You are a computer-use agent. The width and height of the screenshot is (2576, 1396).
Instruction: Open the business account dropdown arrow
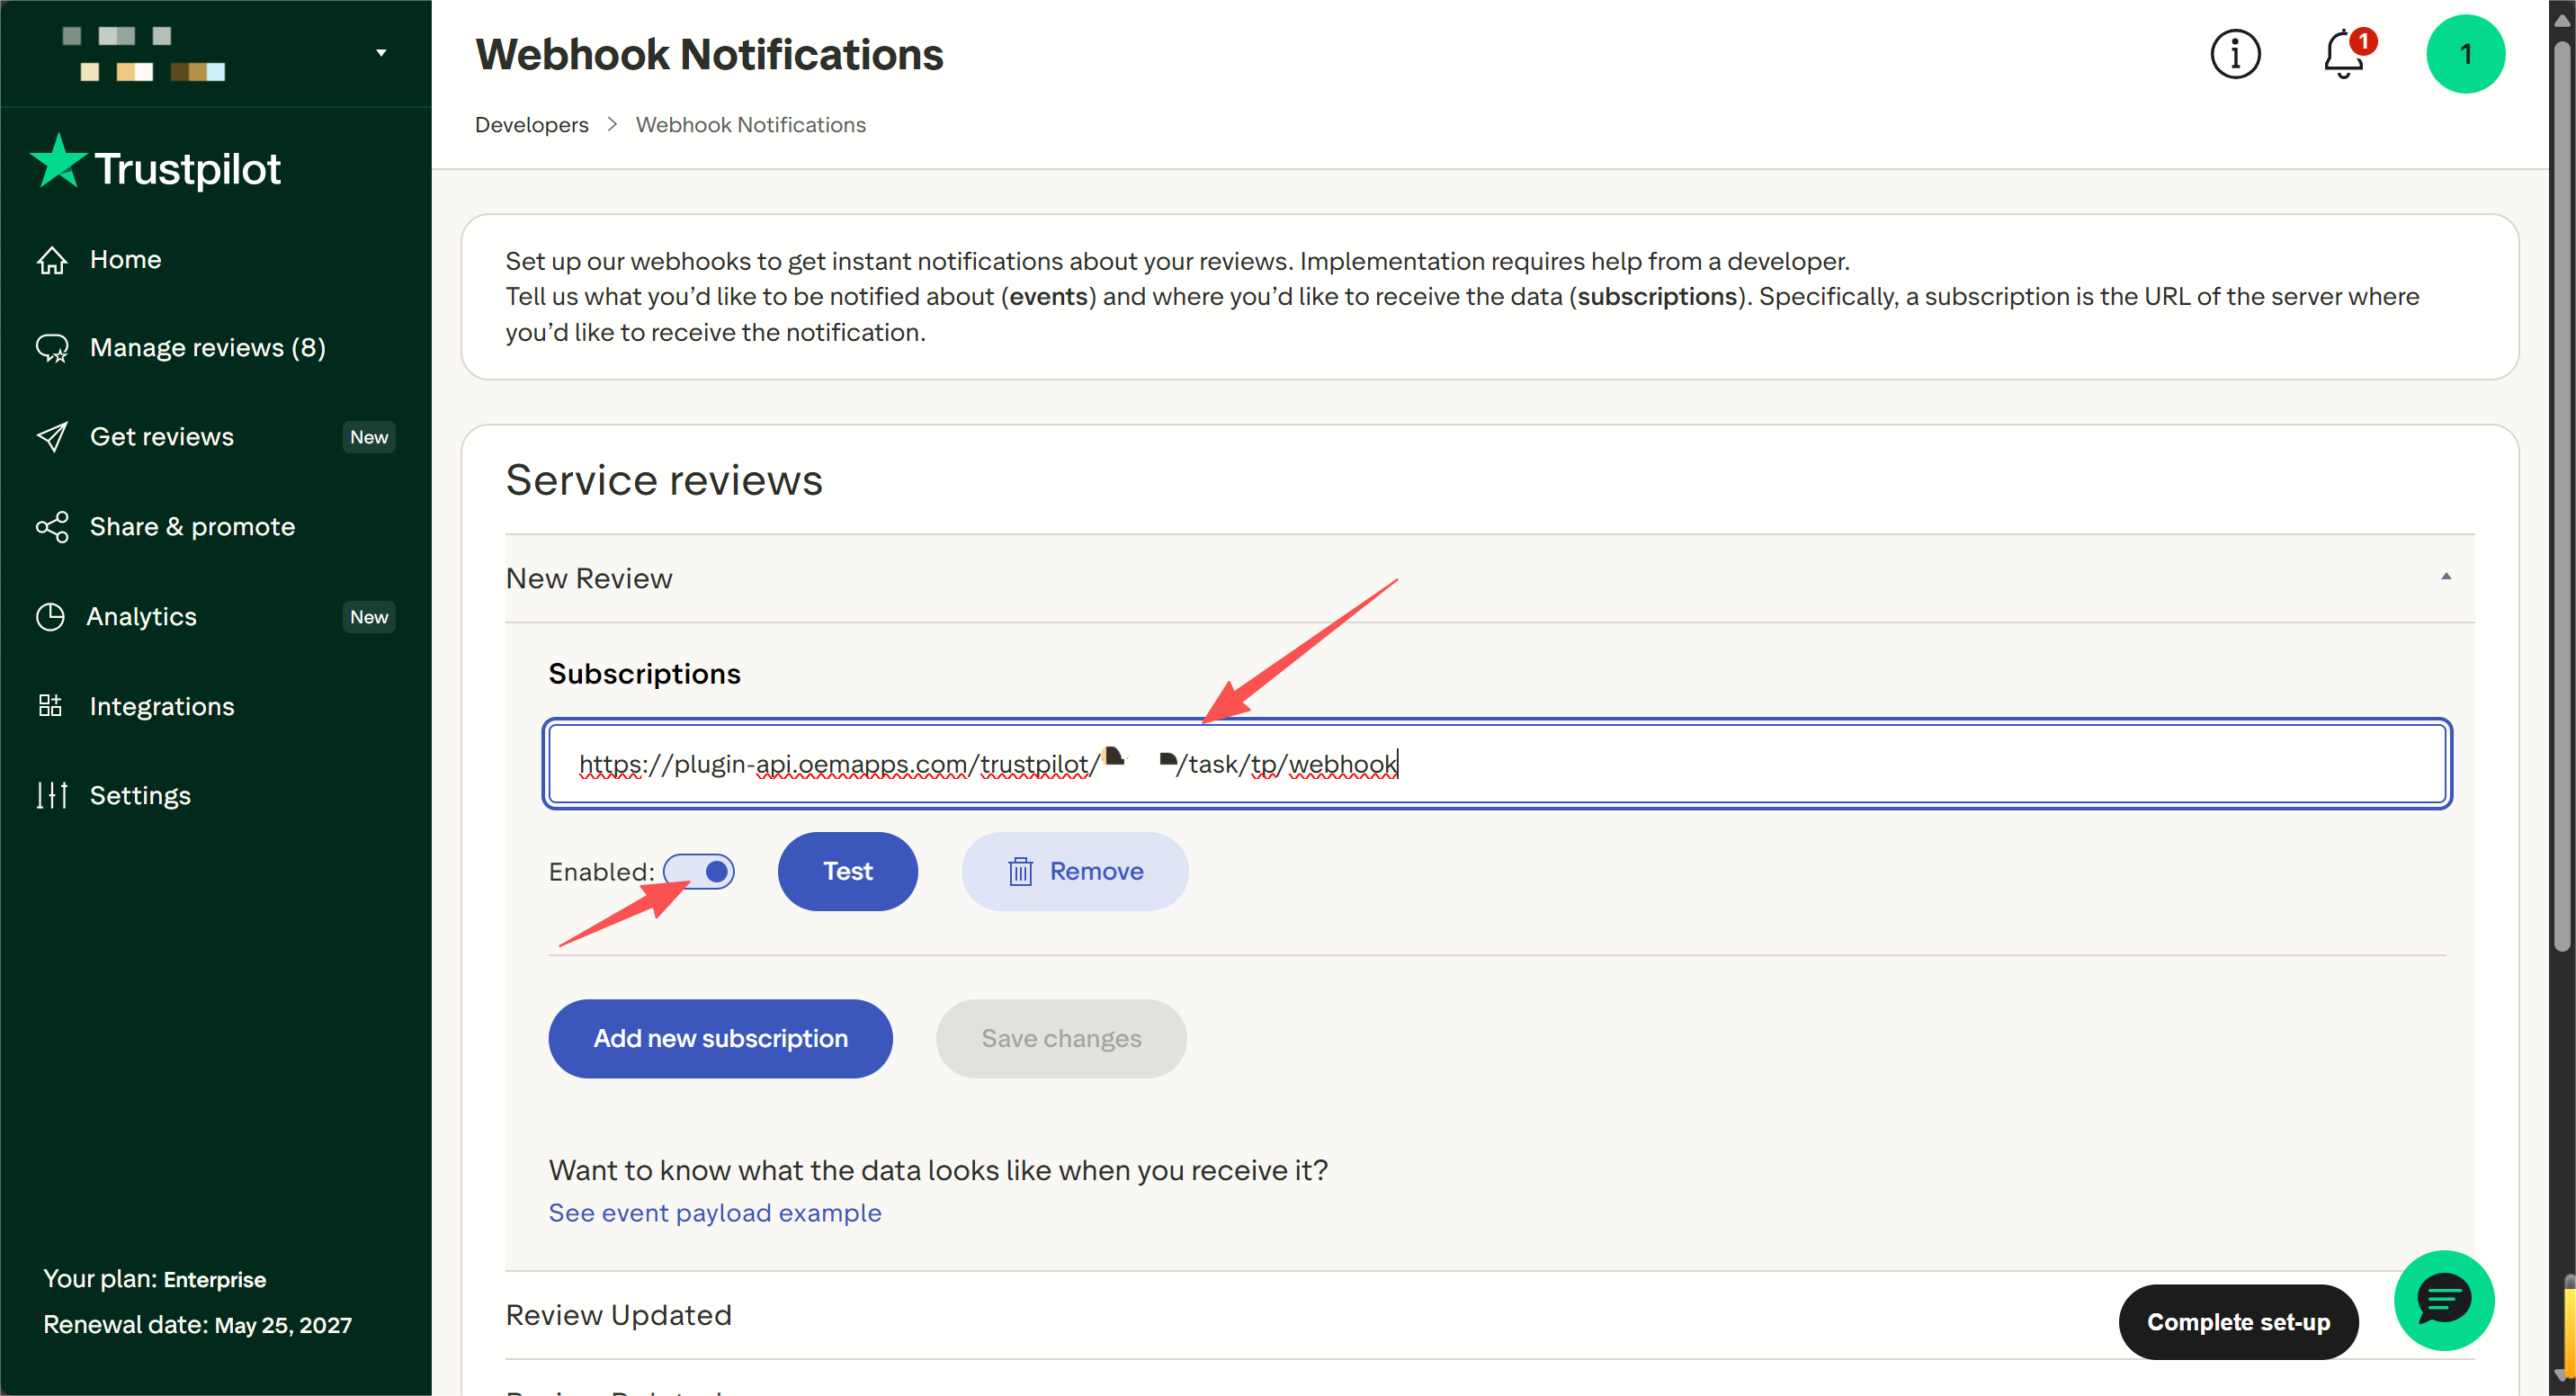pos(381,53)
